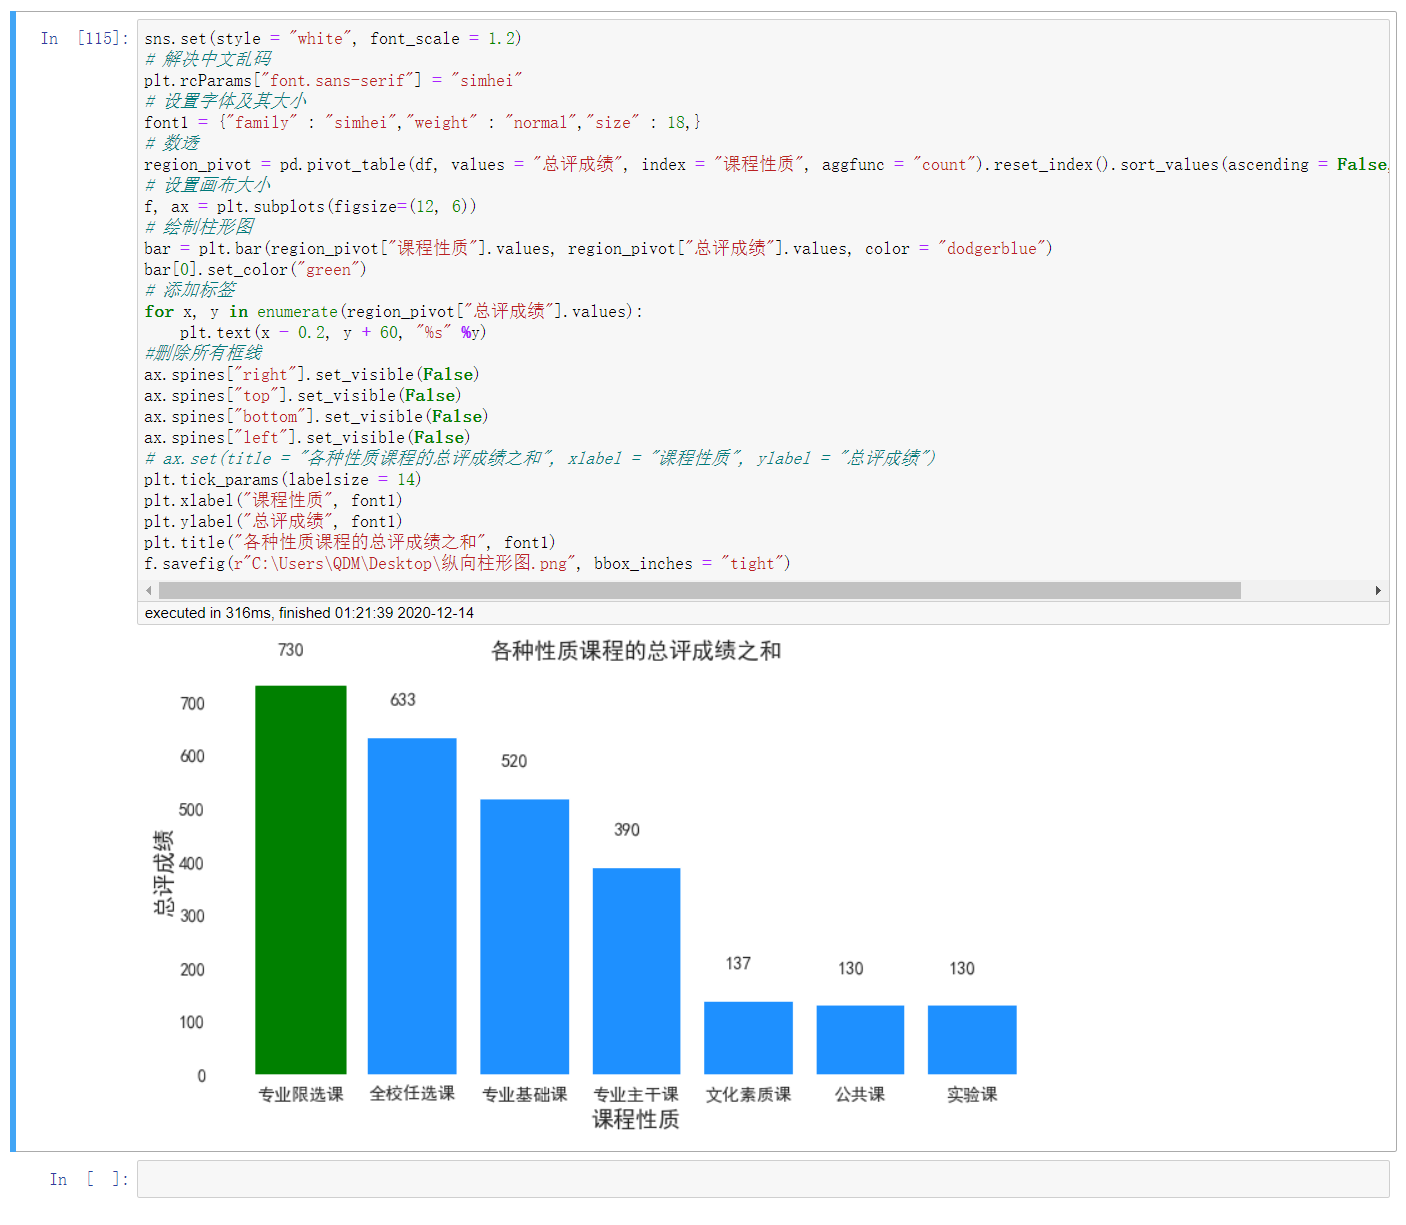Click the f.savefig code line

[467, 564]
